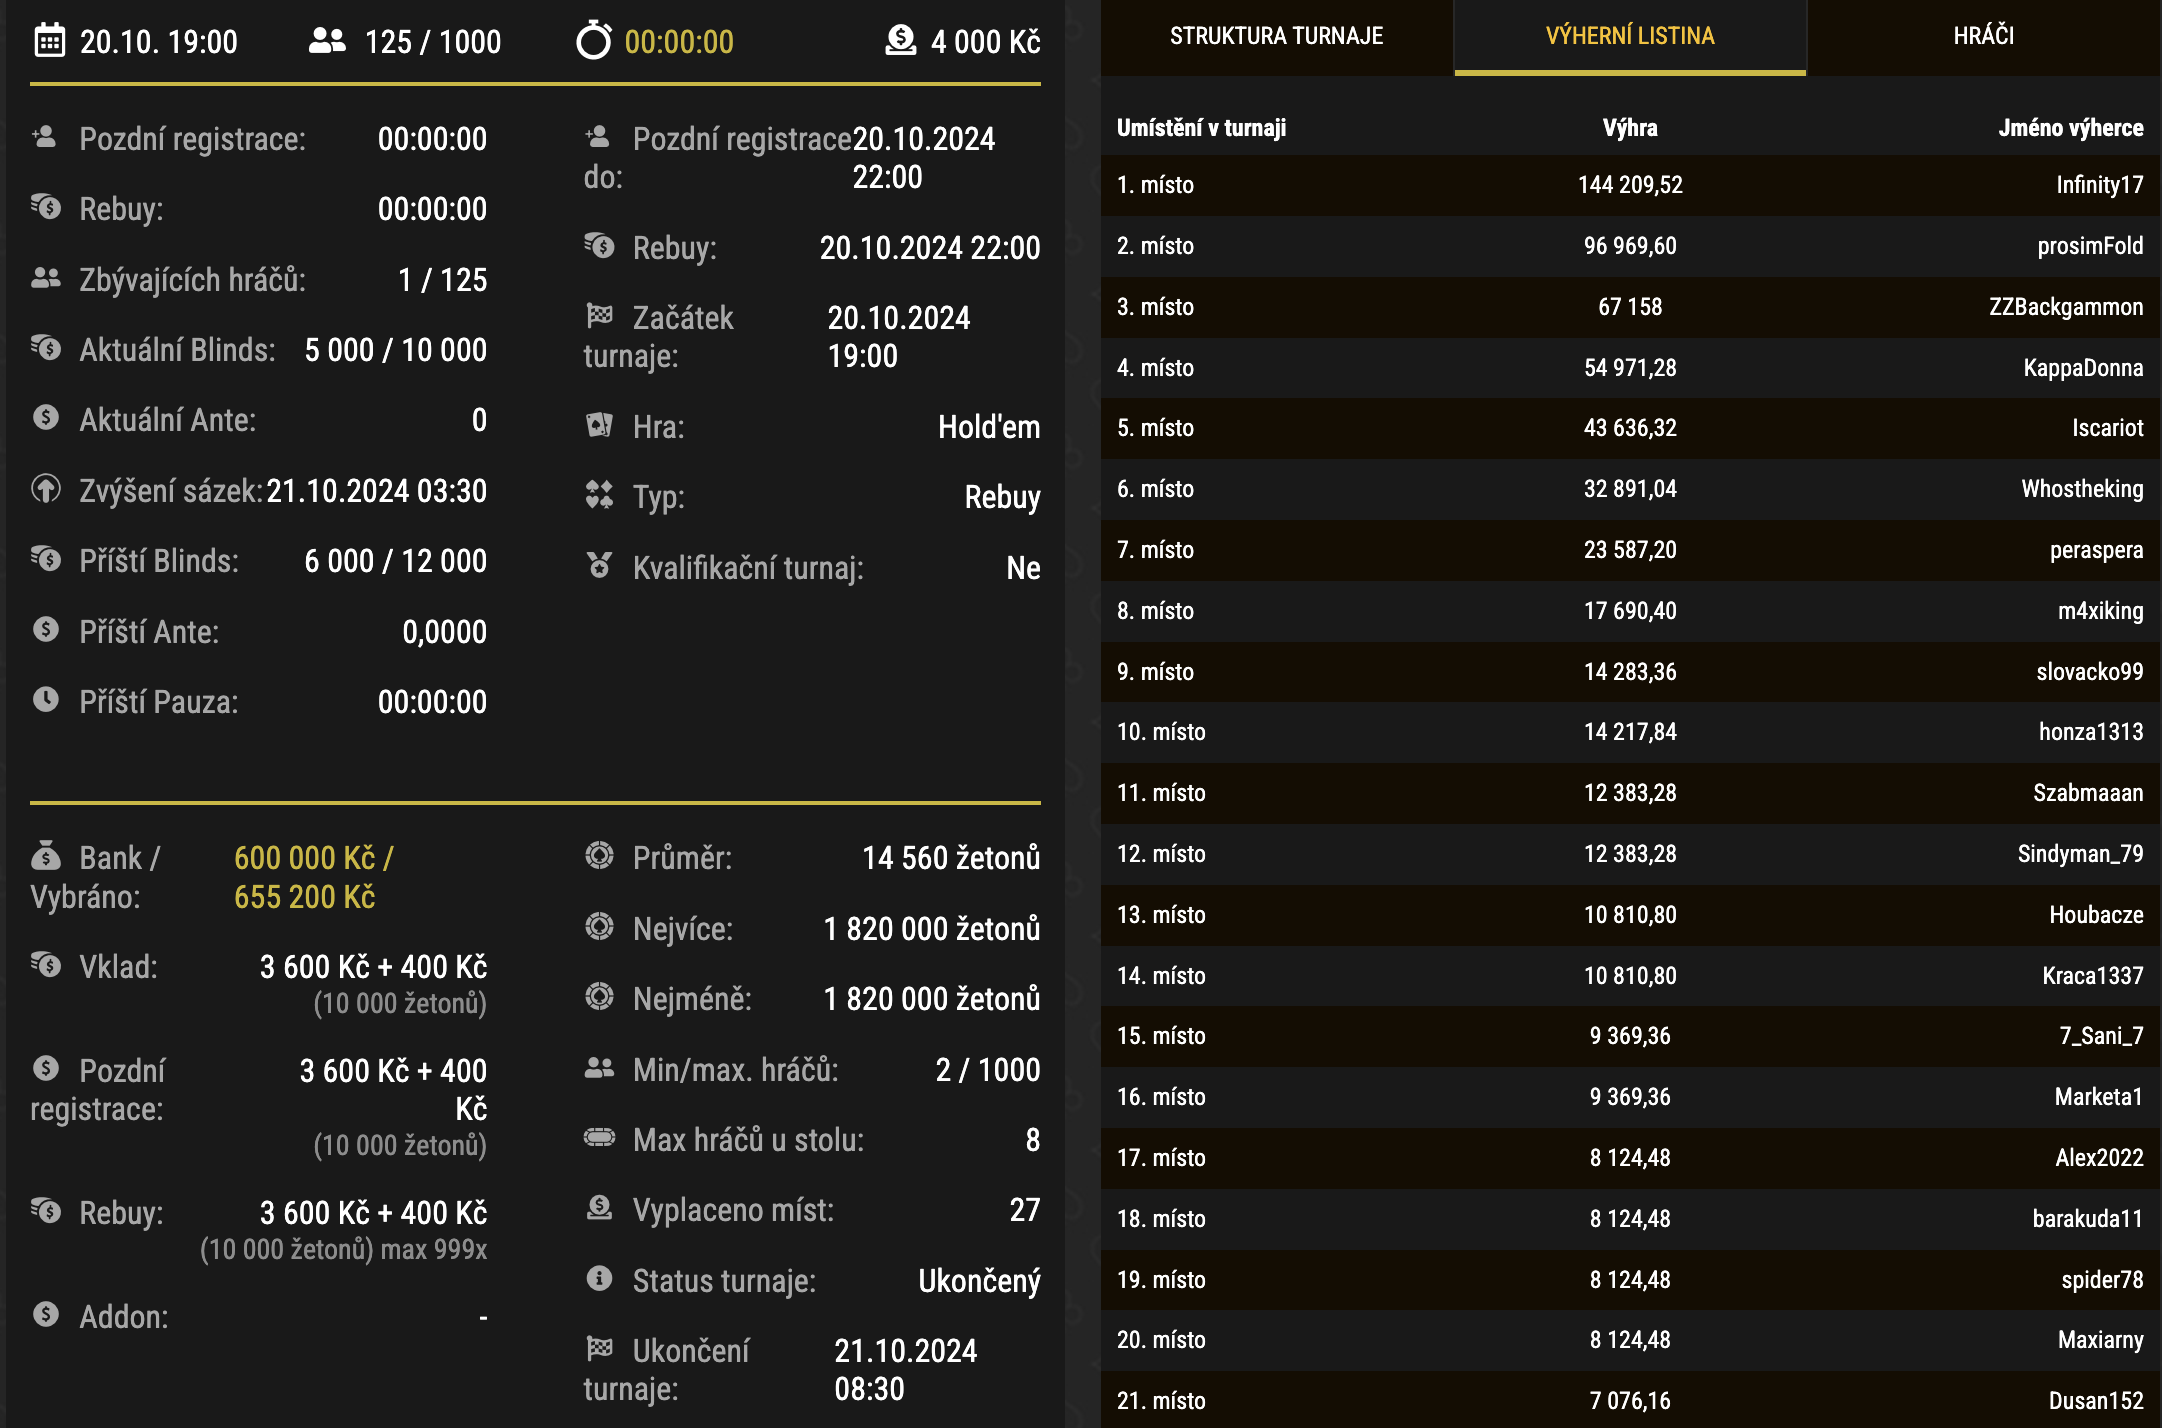Click the Houbacze winner name
This screenshot has width=2162, height=1428.
point(2096,915)
